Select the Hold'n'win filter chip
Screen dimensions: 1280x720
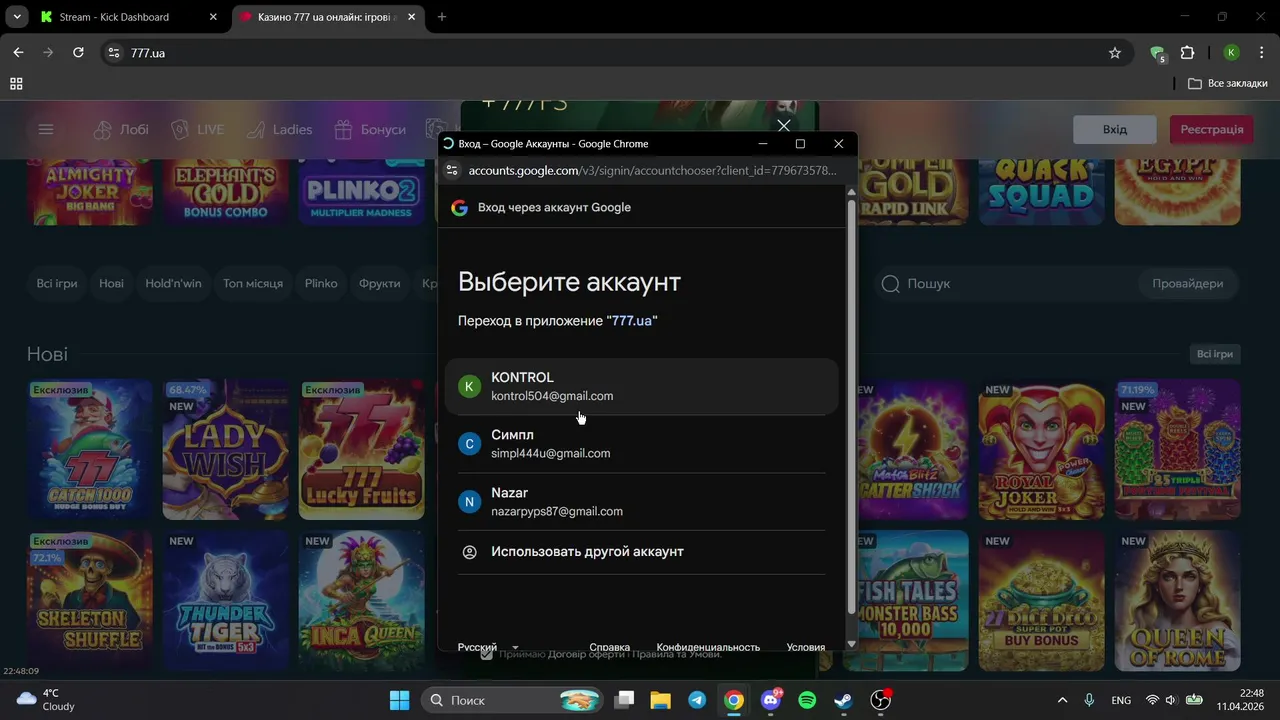tap(173, 284)
